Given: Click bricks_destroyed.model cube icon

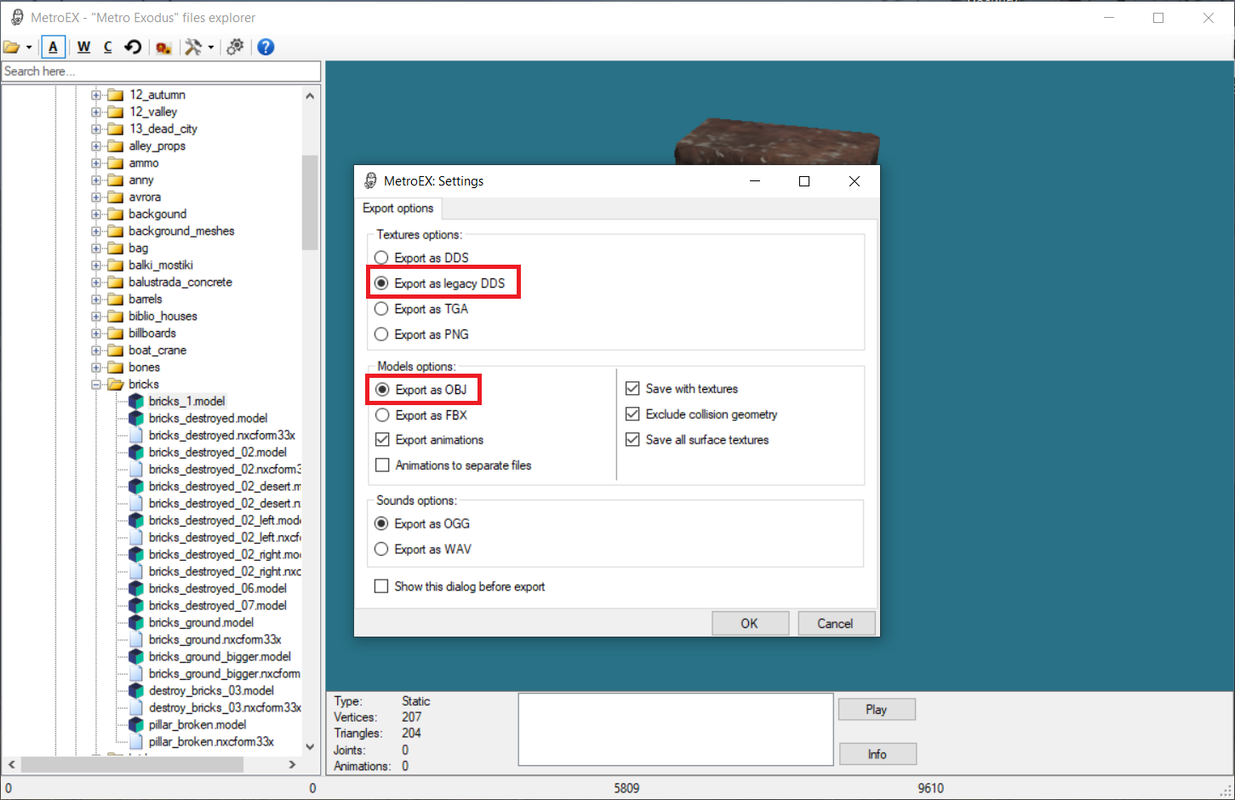Looking at the screenshot, I should click(136, 418).
